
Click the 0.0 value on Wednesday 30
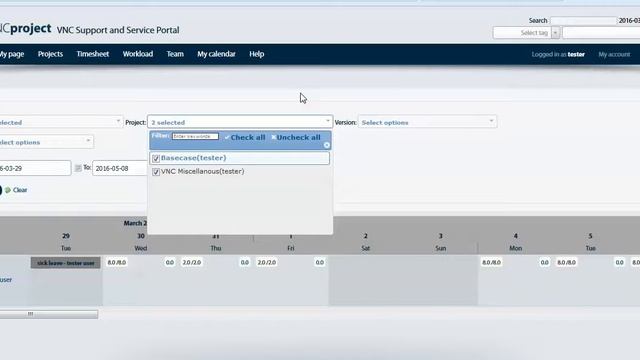[170, 262]
